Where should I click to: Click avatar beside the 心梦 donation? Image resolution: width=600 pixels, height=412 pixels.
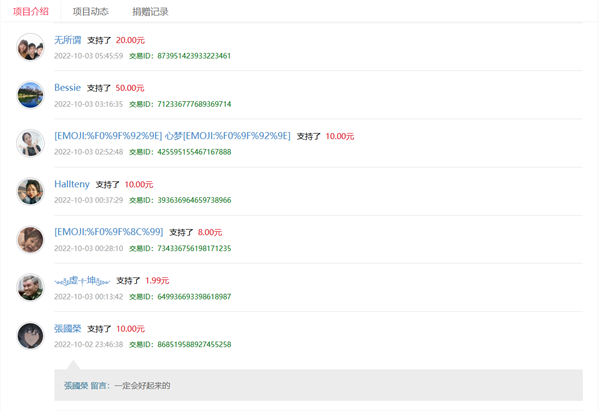30,143
